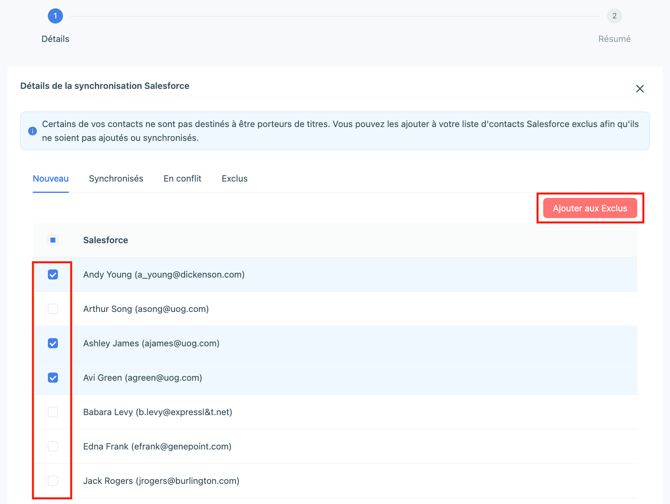Uncheck the Andy Young checkbox
The height and width of the screenshot is (504, 670).
(x=53, y=275)
